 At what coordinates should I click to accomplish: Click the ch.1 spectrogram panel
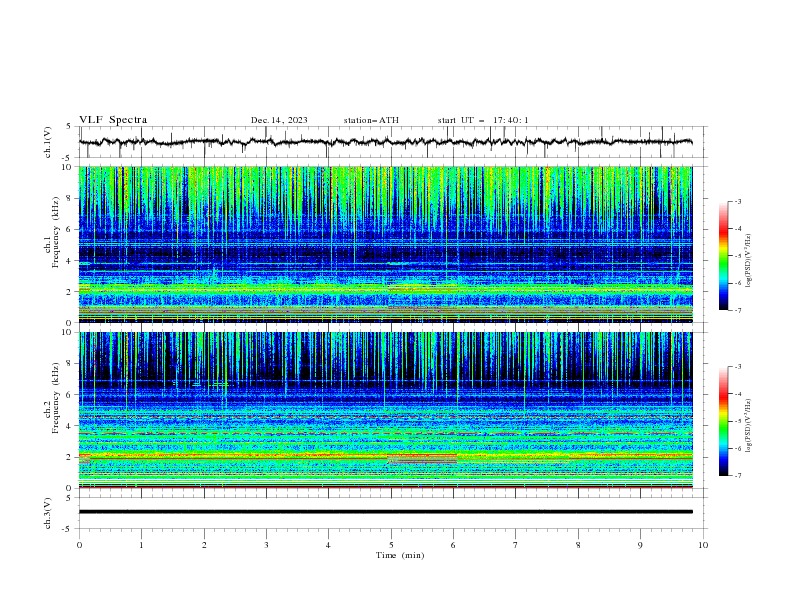(x=386, y=244)
